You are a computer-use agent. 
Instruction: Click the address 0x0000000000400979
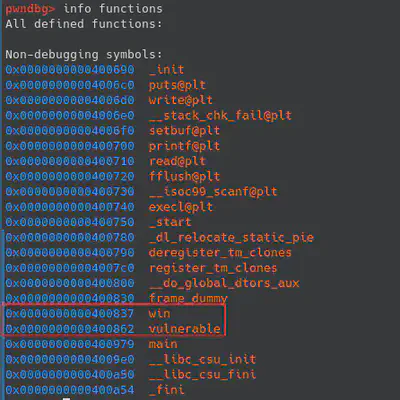click(70, 344)
